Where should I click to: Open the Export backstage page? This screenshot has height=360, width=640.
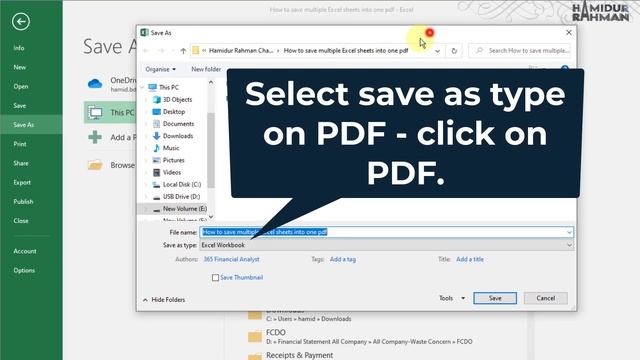pos(22,182)
